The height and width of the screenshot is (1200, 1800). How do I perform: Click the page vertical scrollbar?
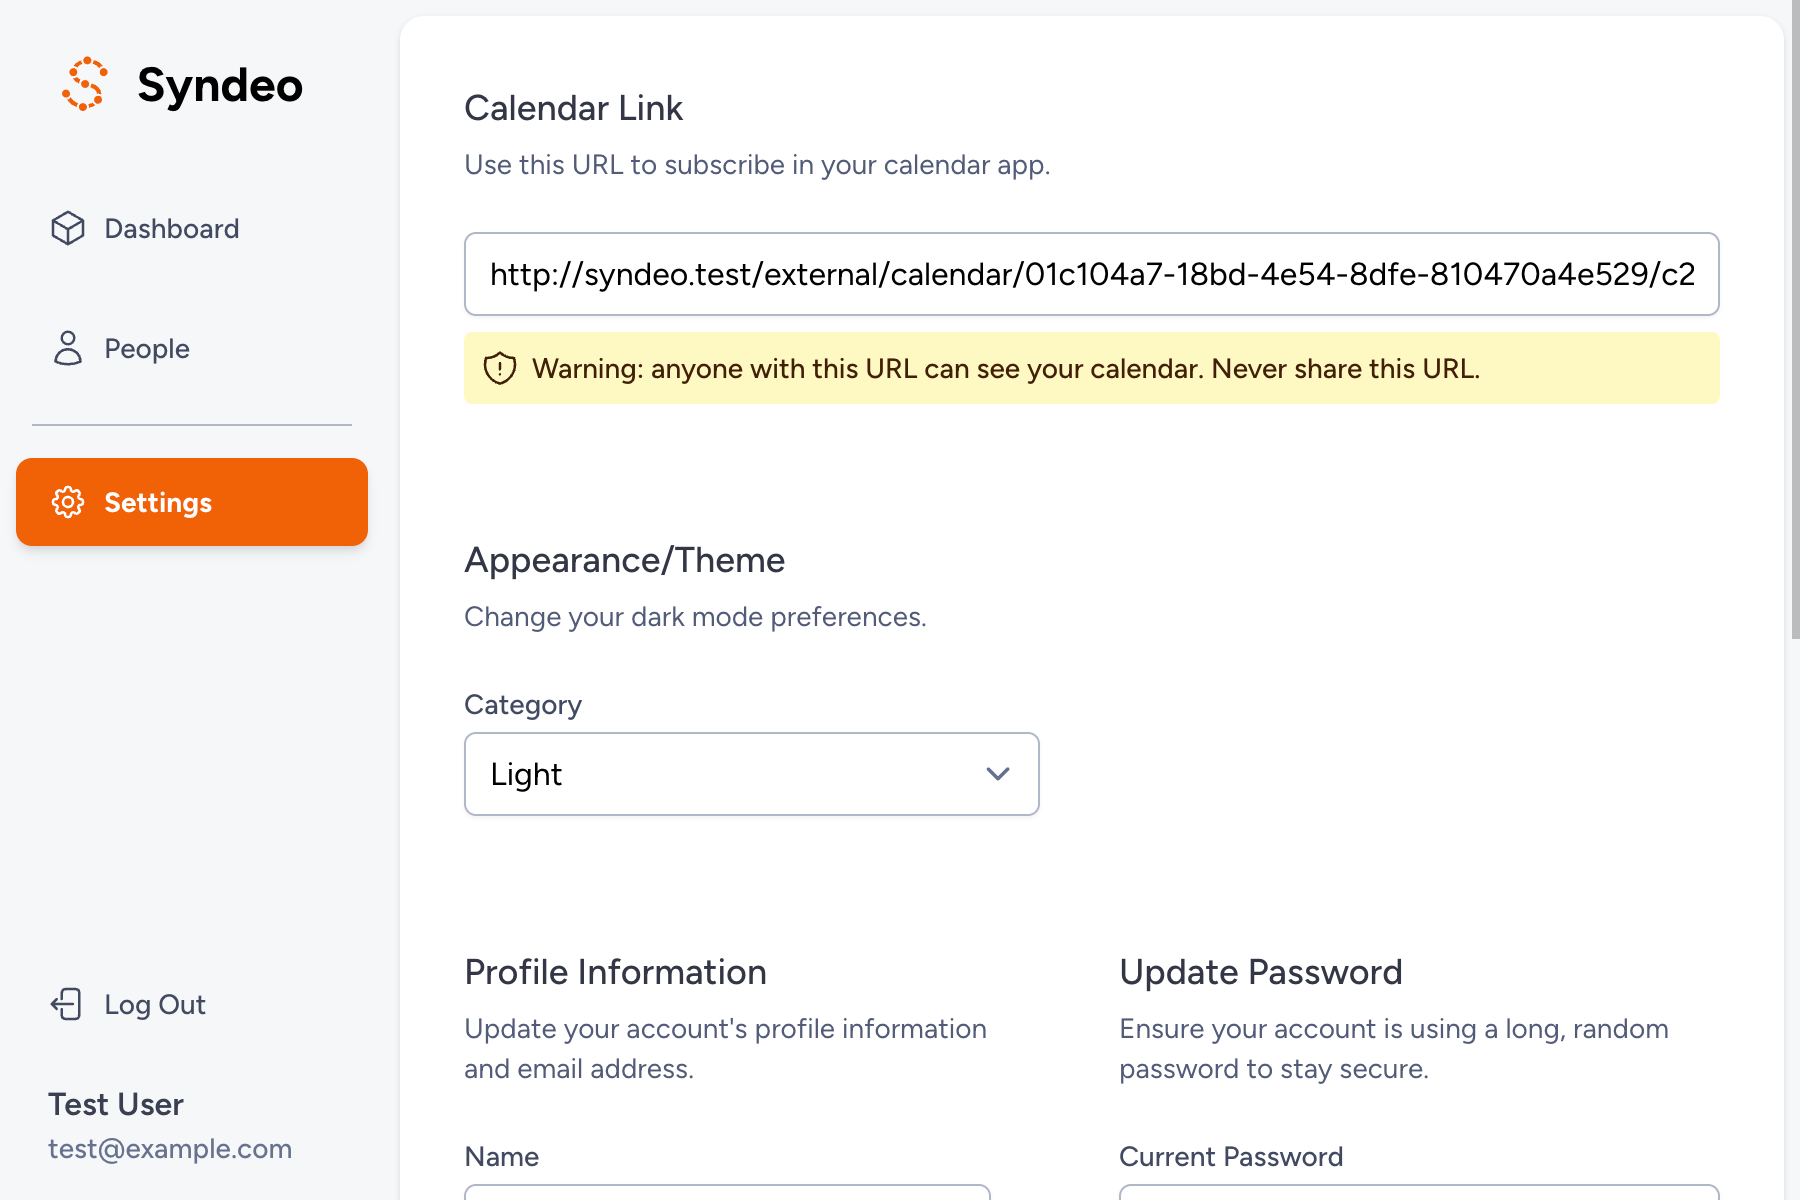click(1795, 320)
